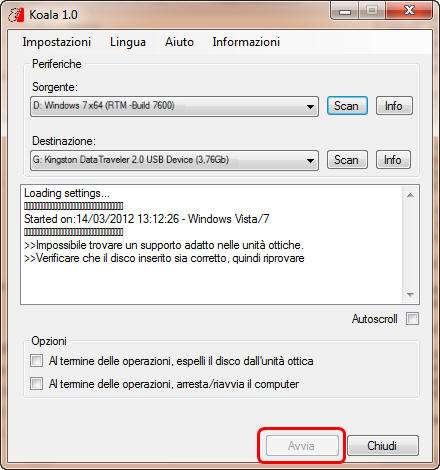Click log scrollbar up arrow
Screen dimensions: 440x470
tap(410, 195)
